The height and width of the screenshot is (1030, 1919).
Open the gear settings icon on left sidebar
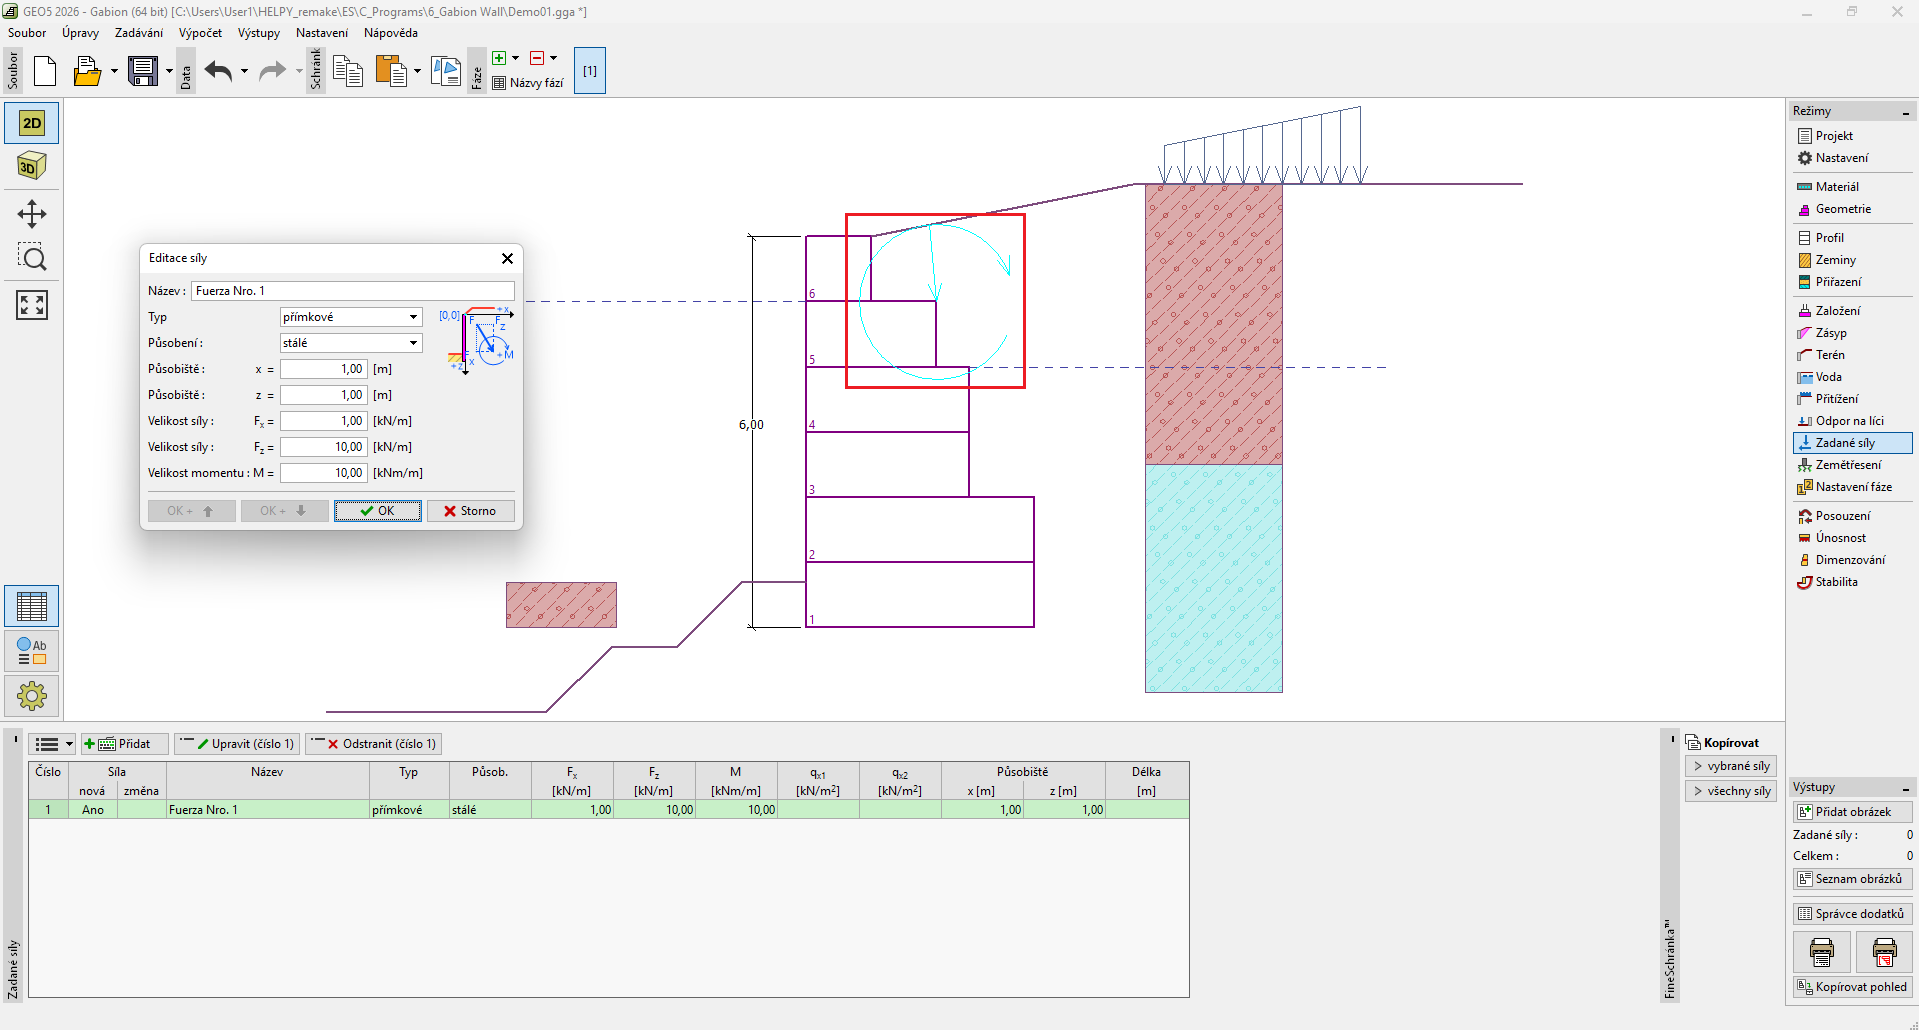pyautogui.click(x=32, y=695)
